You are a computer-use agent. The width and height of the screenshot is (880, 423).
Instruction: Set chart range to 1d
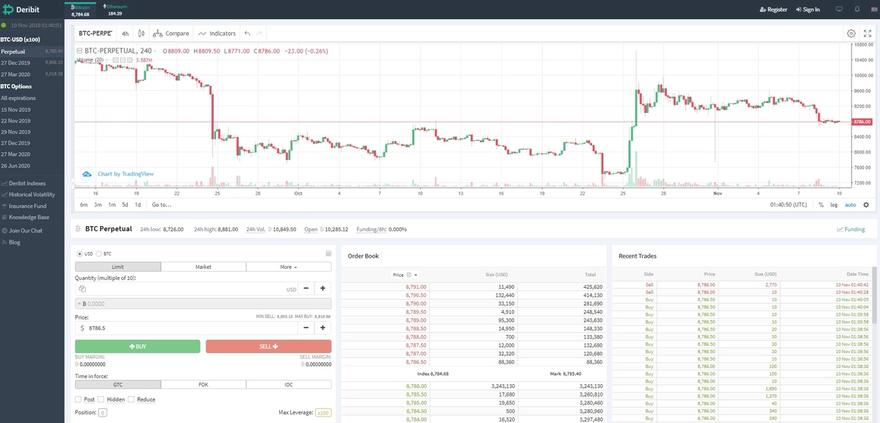pyautogui.click(x=138, y=205)
